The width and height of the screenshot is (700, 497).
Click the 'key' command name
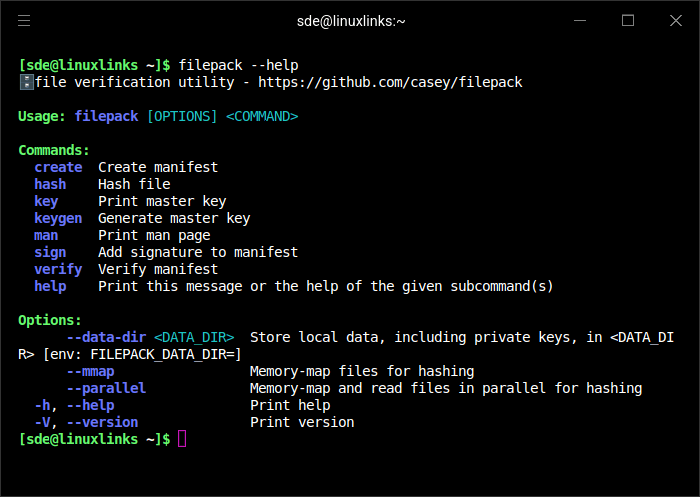pyautogui.click(x=46, y=201)
